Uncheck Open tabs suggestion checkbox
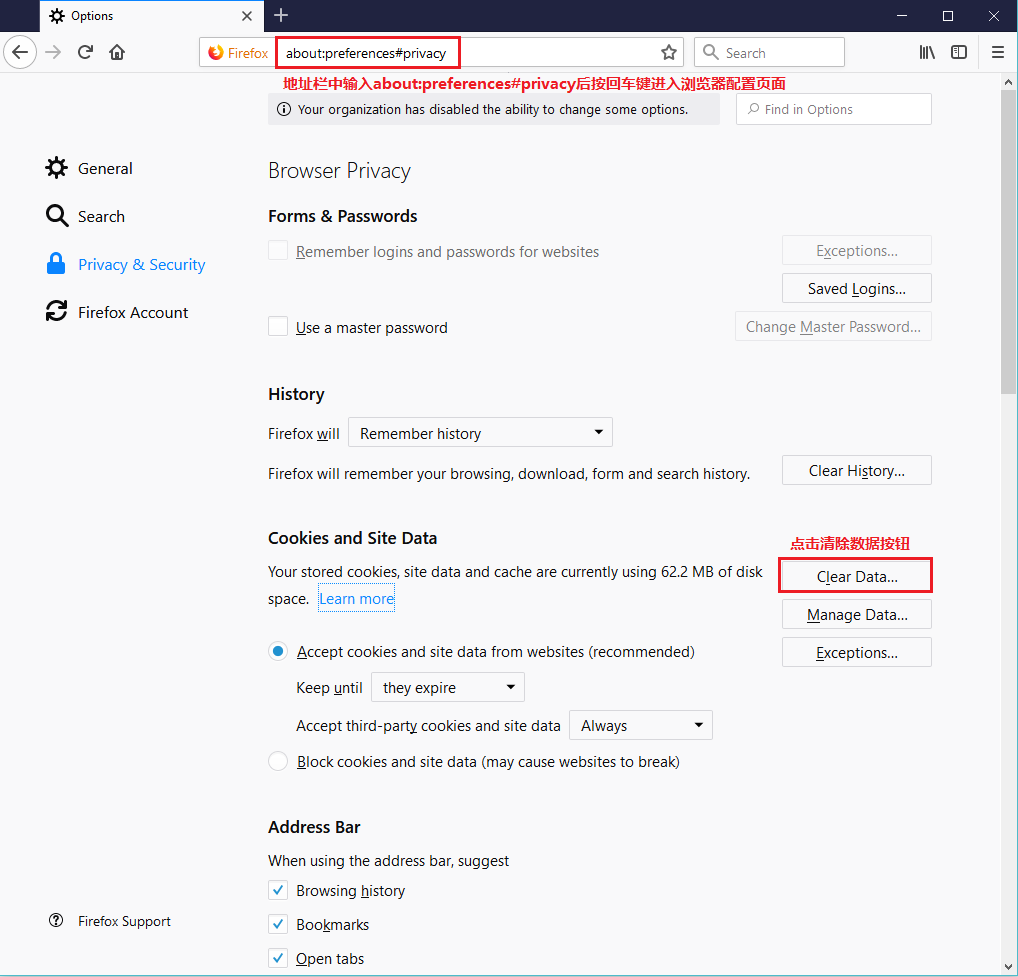Viewport: 1018px width, 977px height. point(278,958)
